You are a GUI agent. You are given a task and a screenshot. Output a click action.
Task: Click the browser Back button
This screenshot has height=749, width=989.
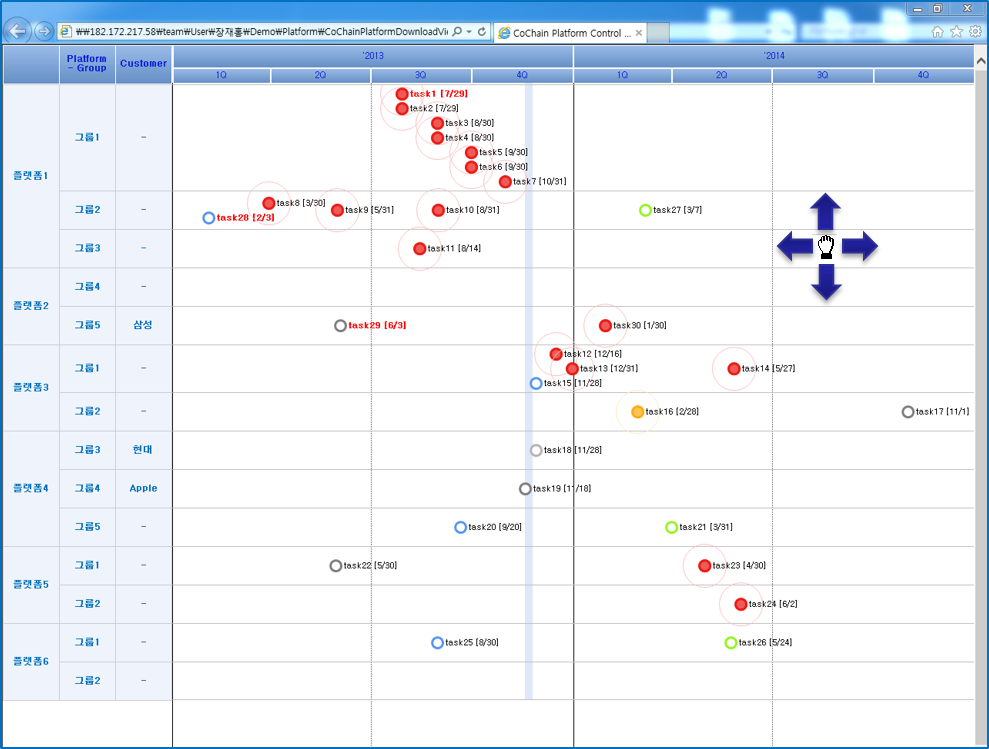point(17,32)
